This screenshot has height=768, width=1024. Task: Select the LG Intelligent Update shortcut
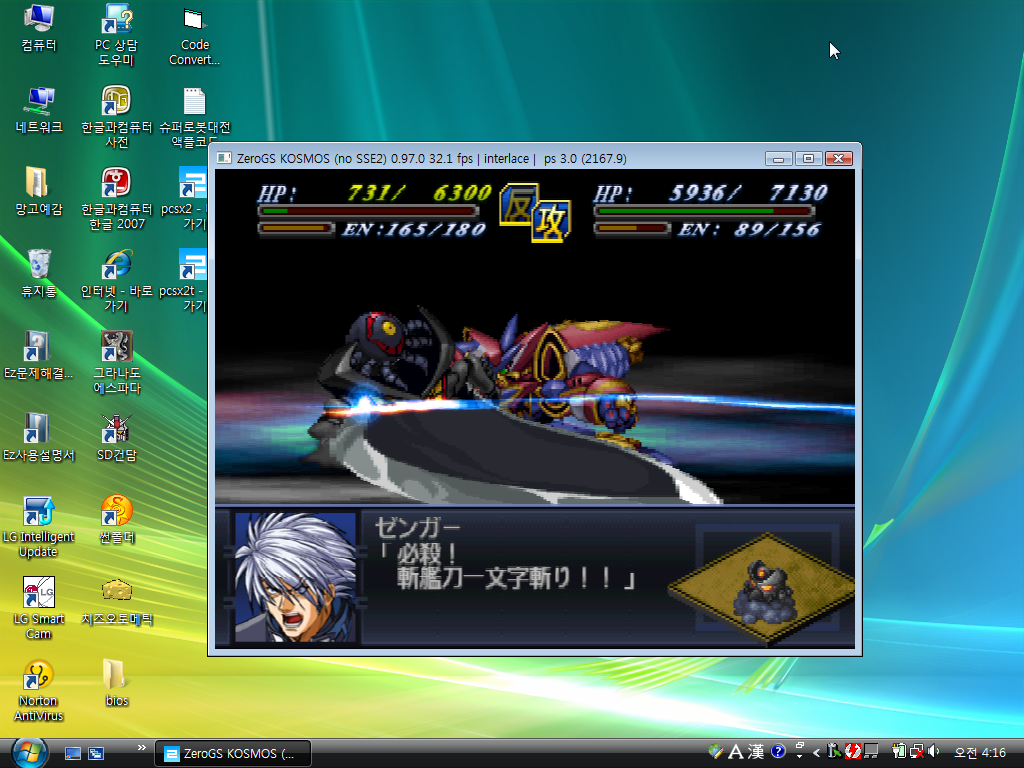point(39,528)
